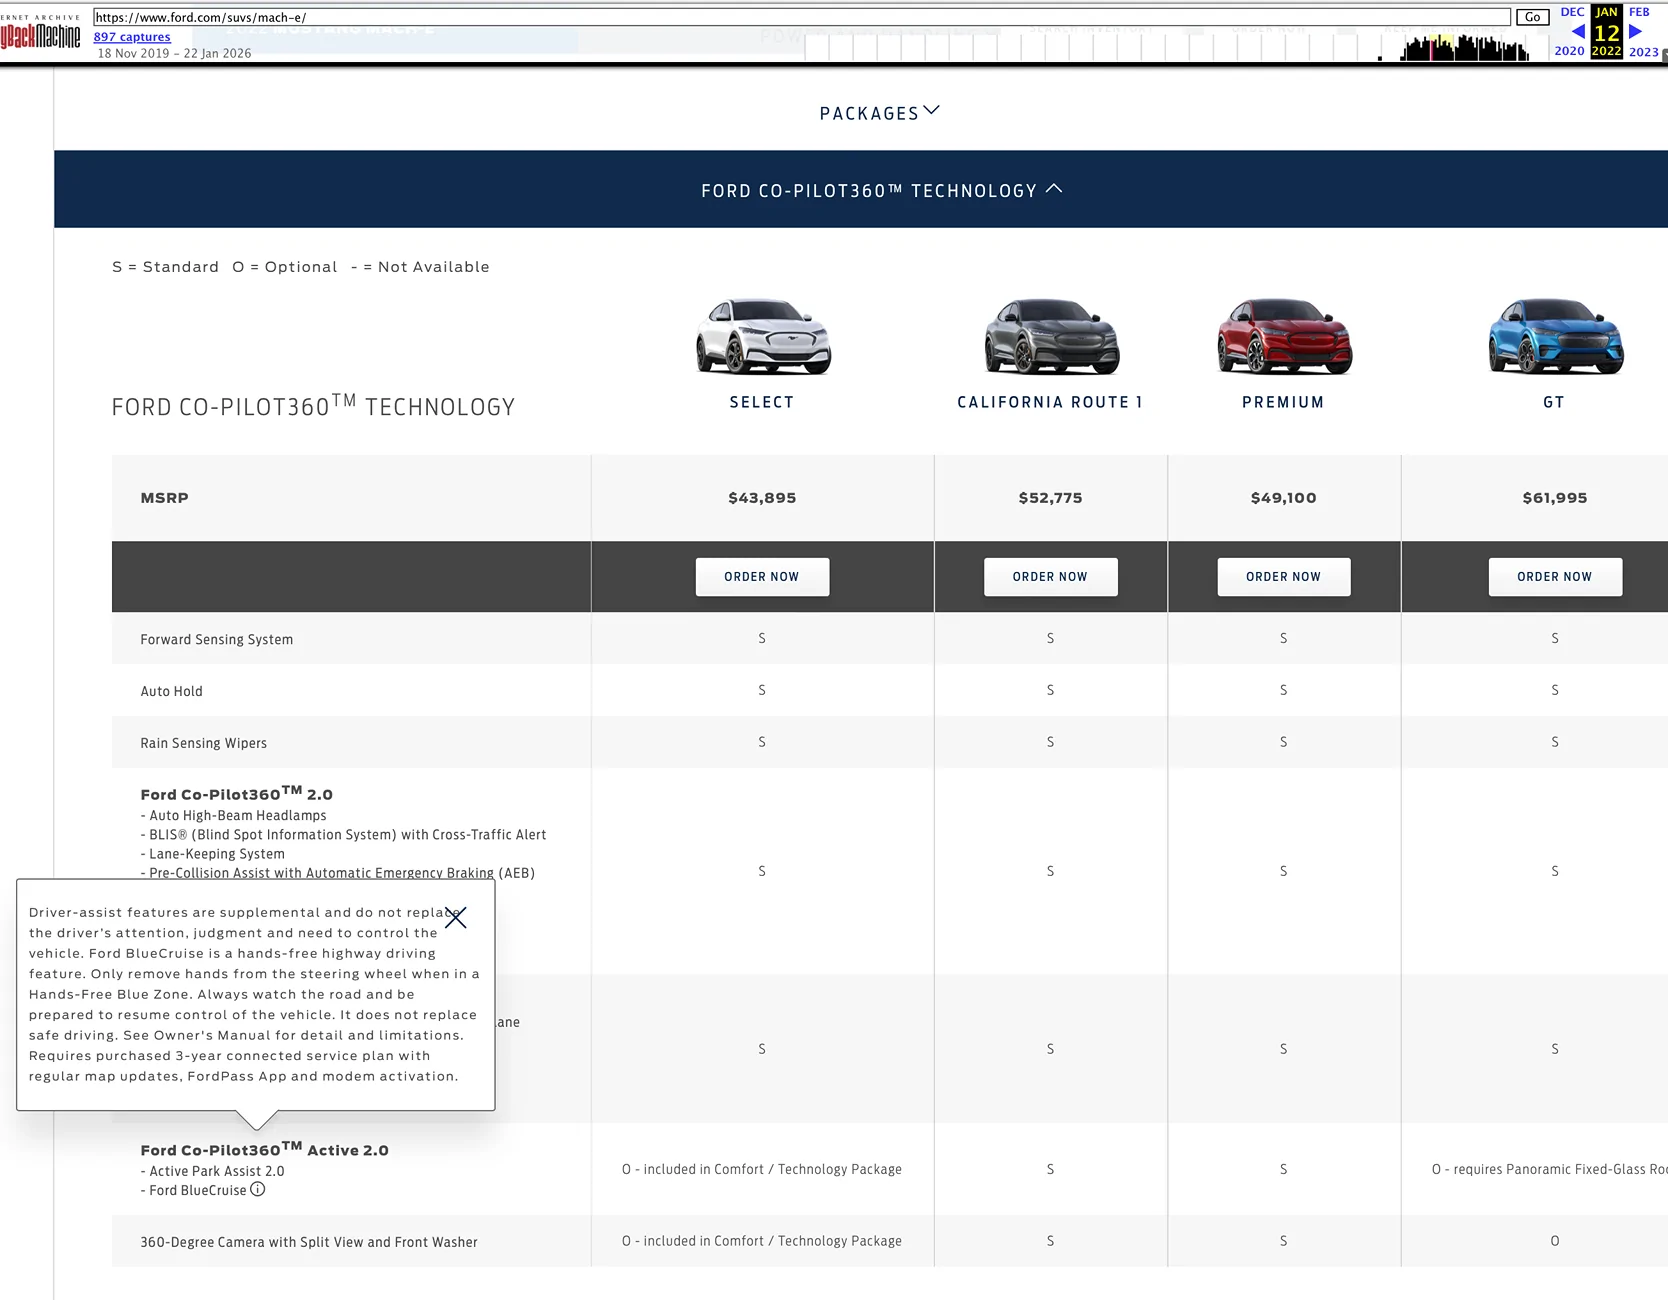The width and height of the screenshot is (1668, 1300).
Task: Select the red Premium vehicle image
Action: [x=1284, y=337]
